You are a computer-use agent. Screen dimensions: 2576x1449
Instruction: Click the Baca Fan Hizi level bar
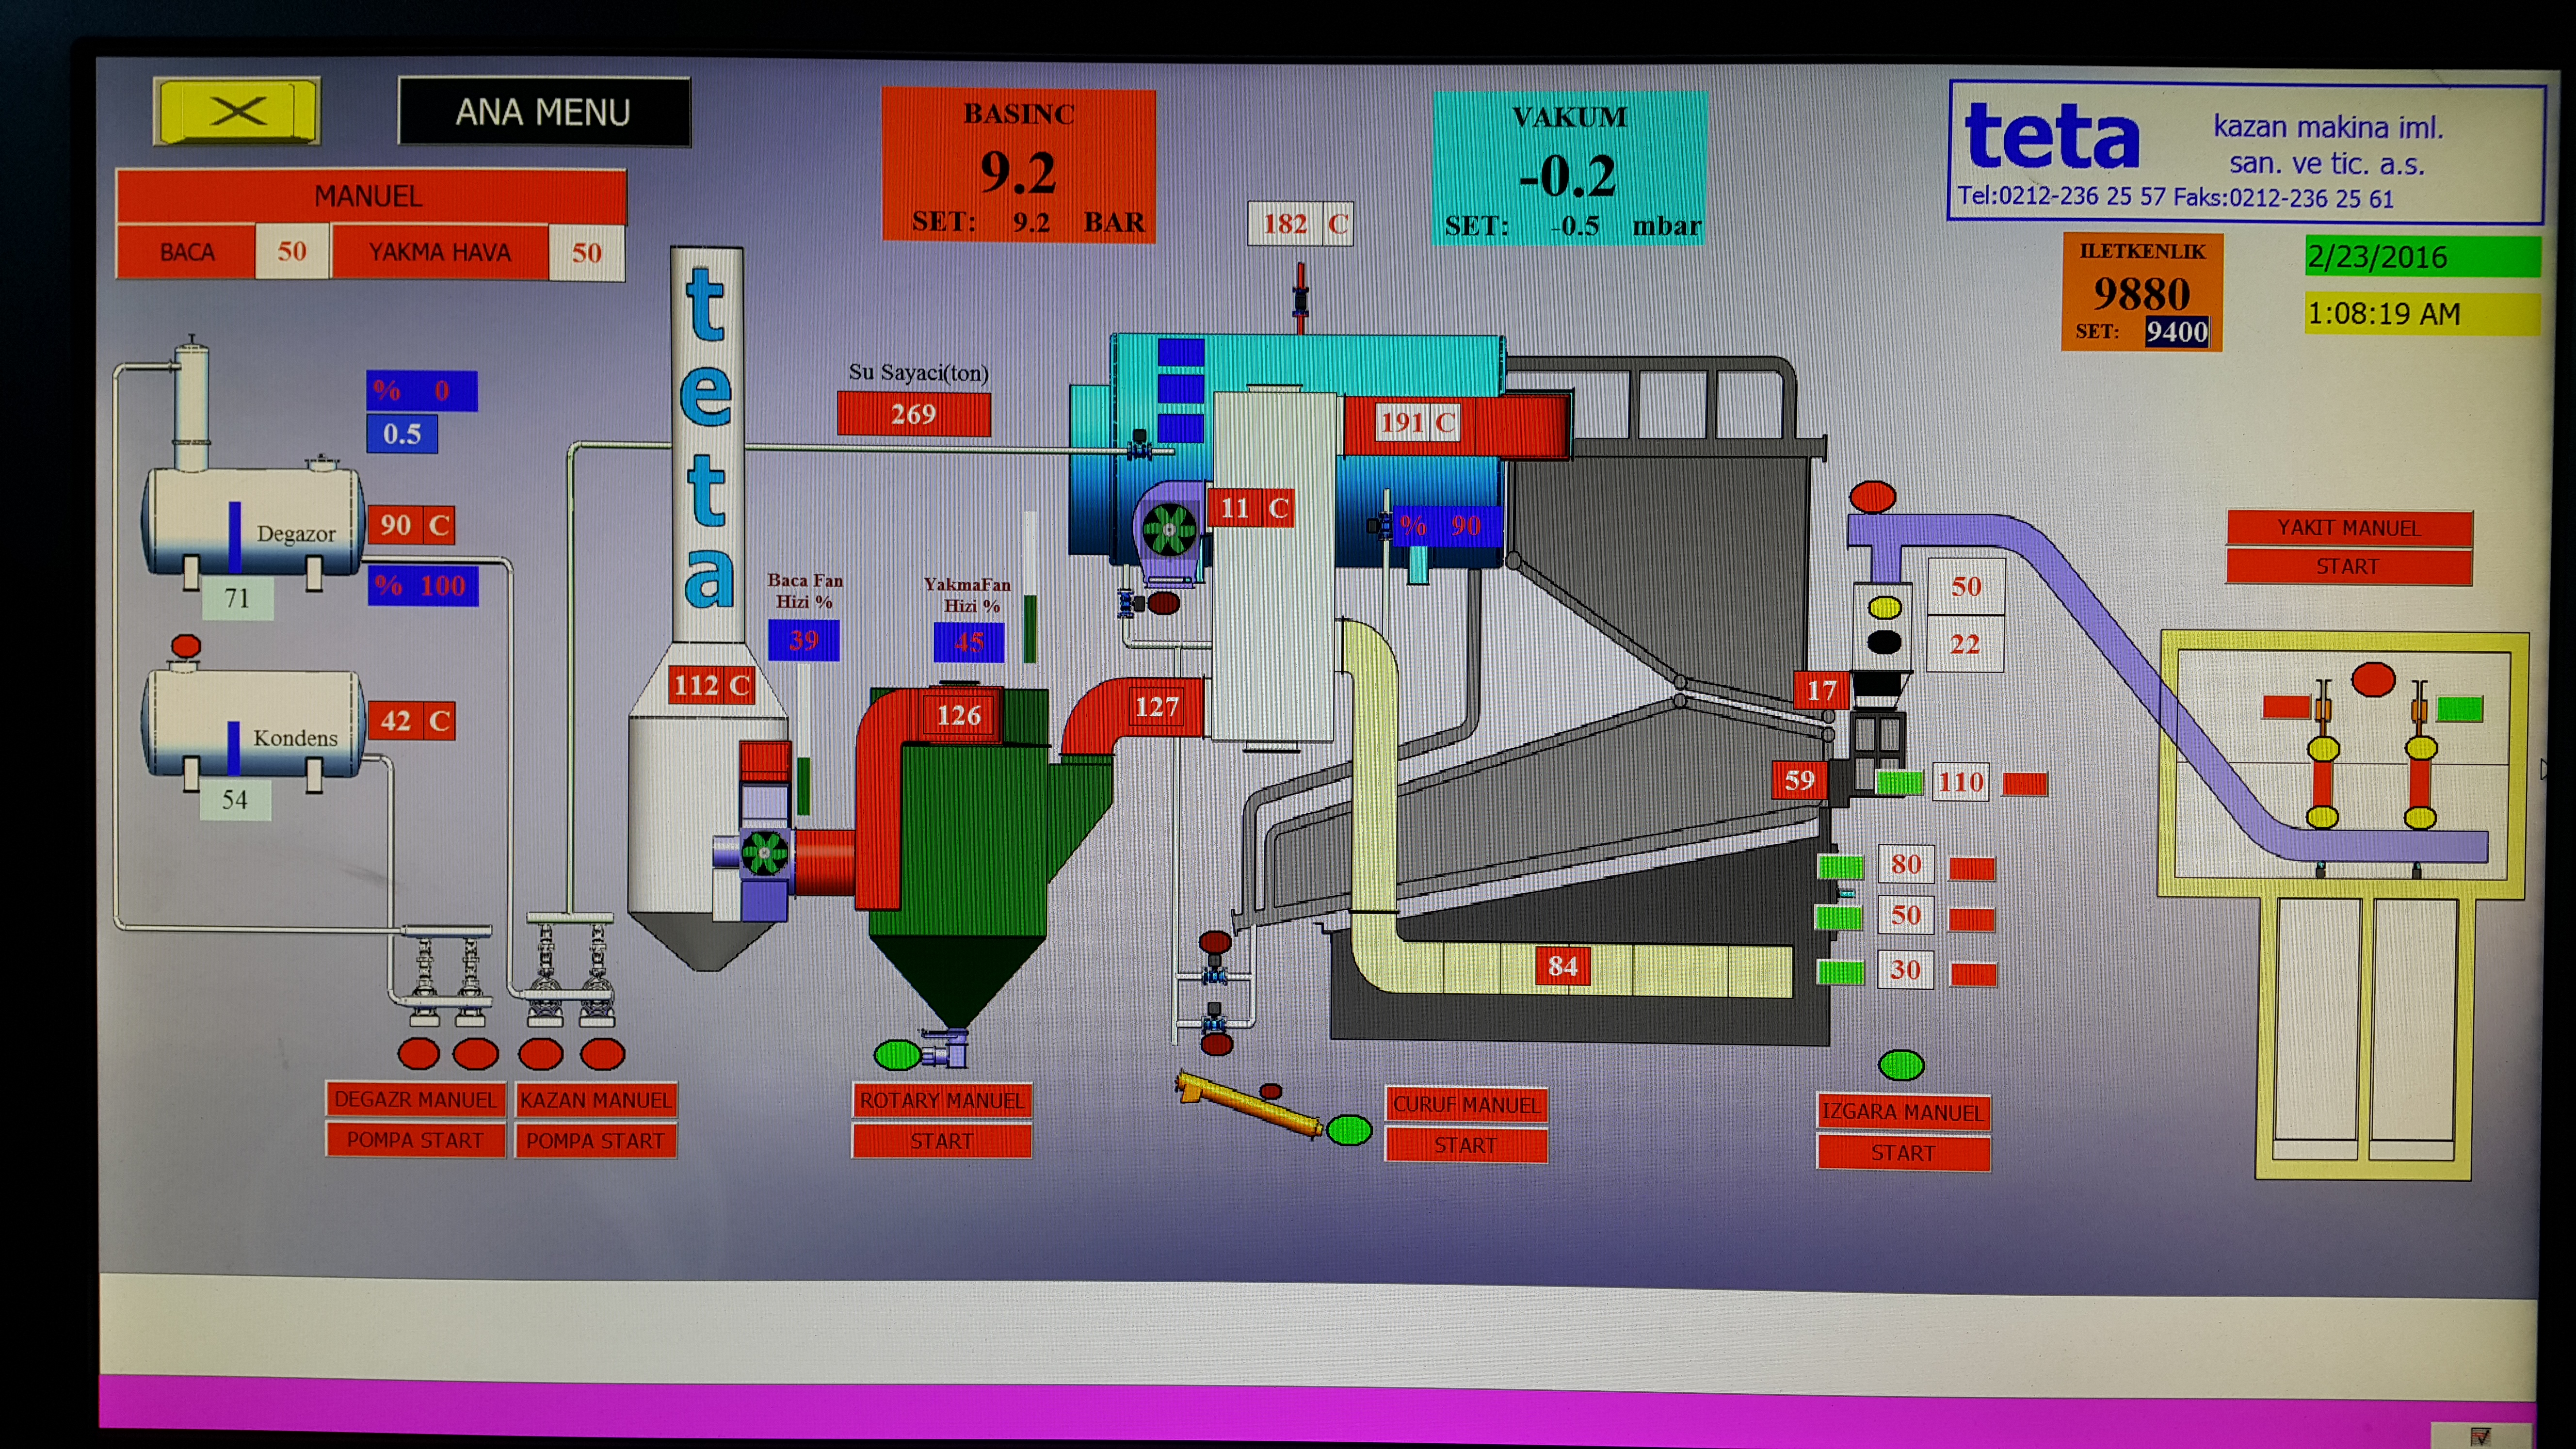[803, 740]
